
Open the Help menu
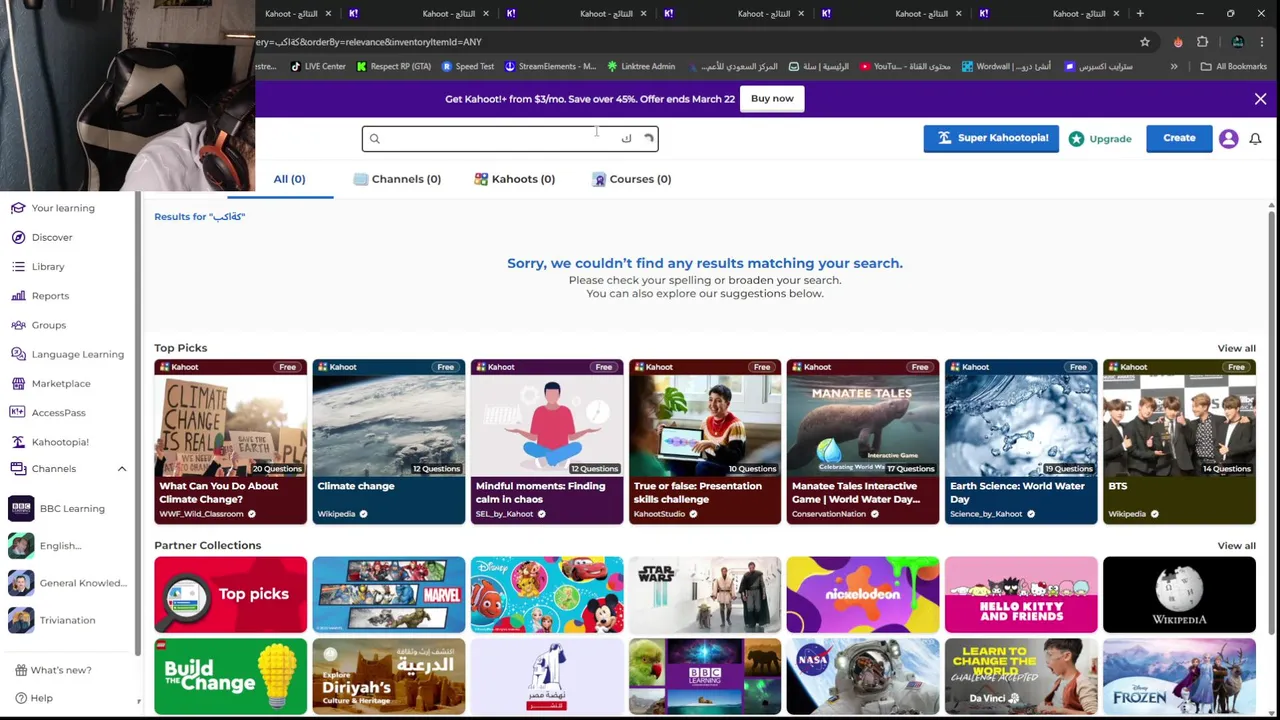pyautogui.click(x=33, y=698)
